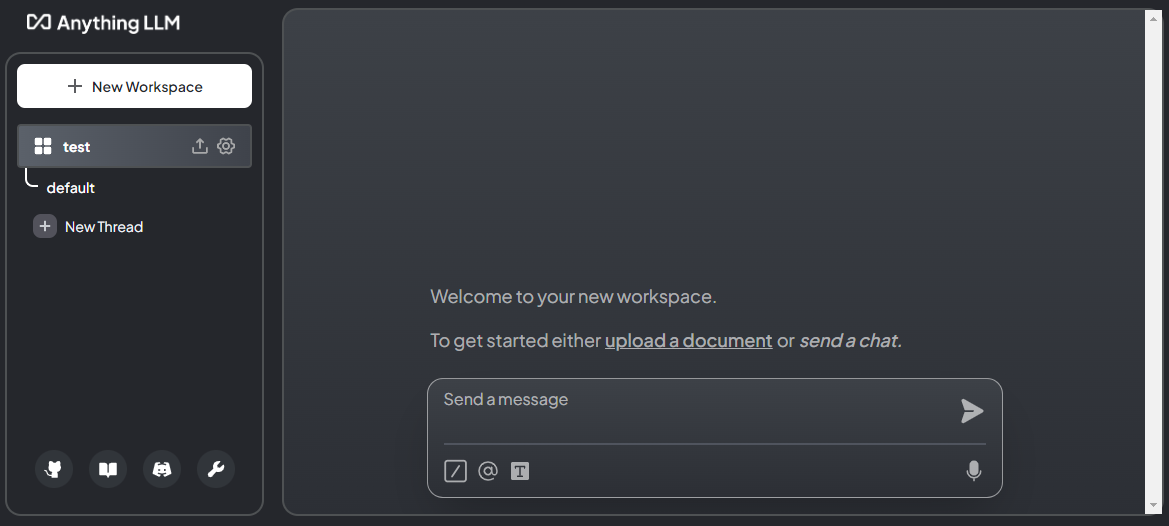
Task: Show slash commands with the slash icon
Action: 456,471
